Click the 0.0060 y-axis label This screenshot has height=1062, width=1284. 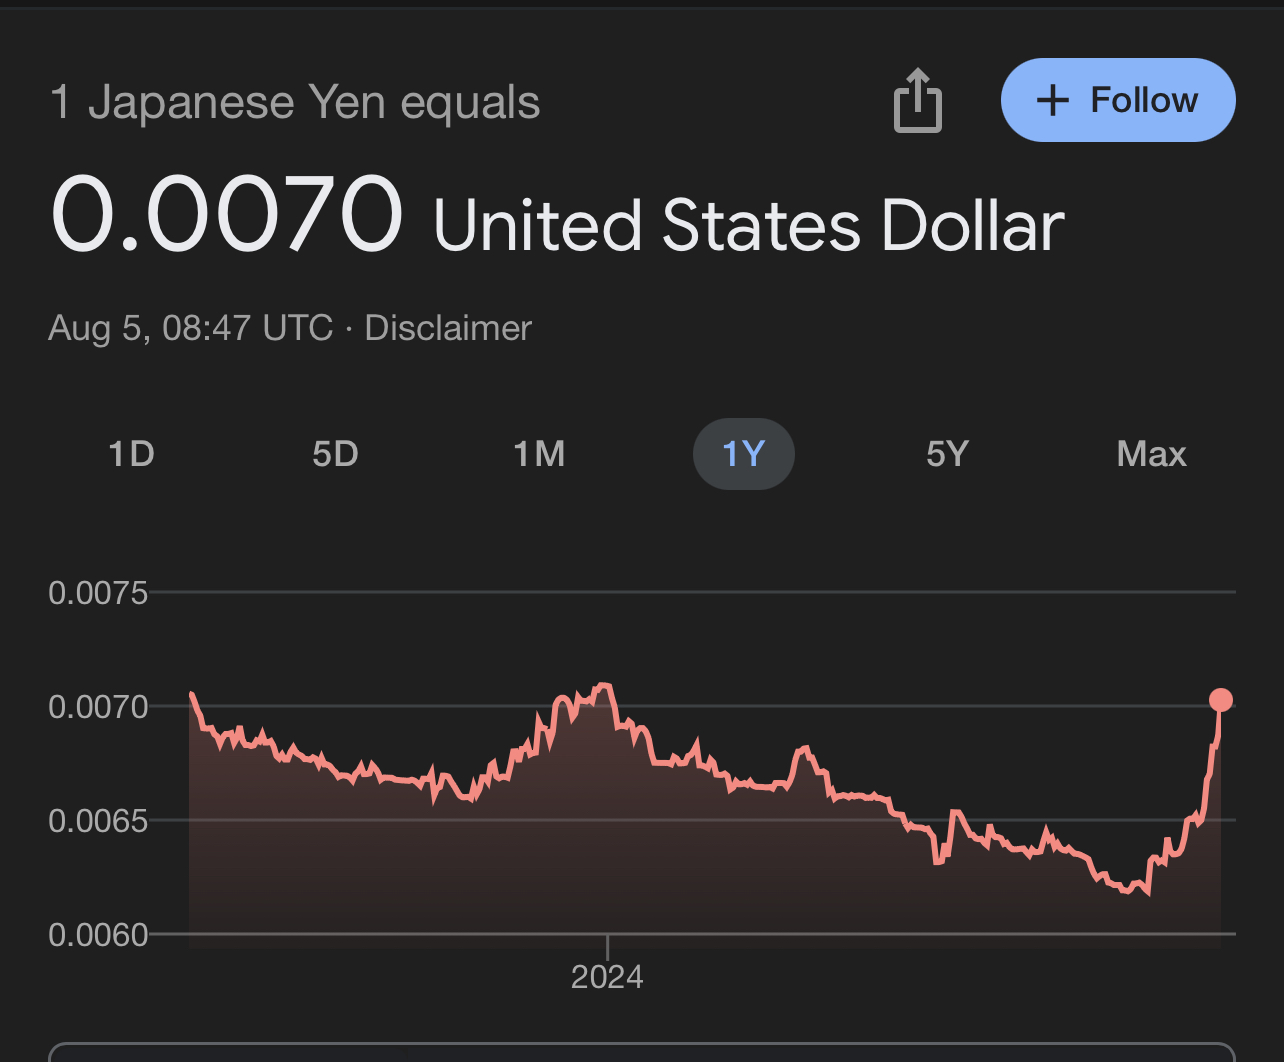pyautogui.click(x=98, y=935)
